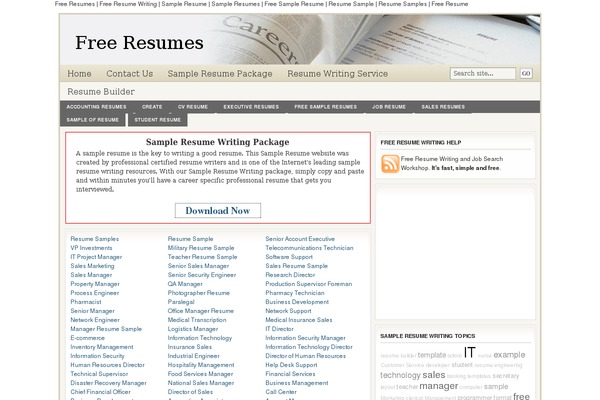Open the Help Desk Support link
The image size is (600, 400).
[292, 365]
